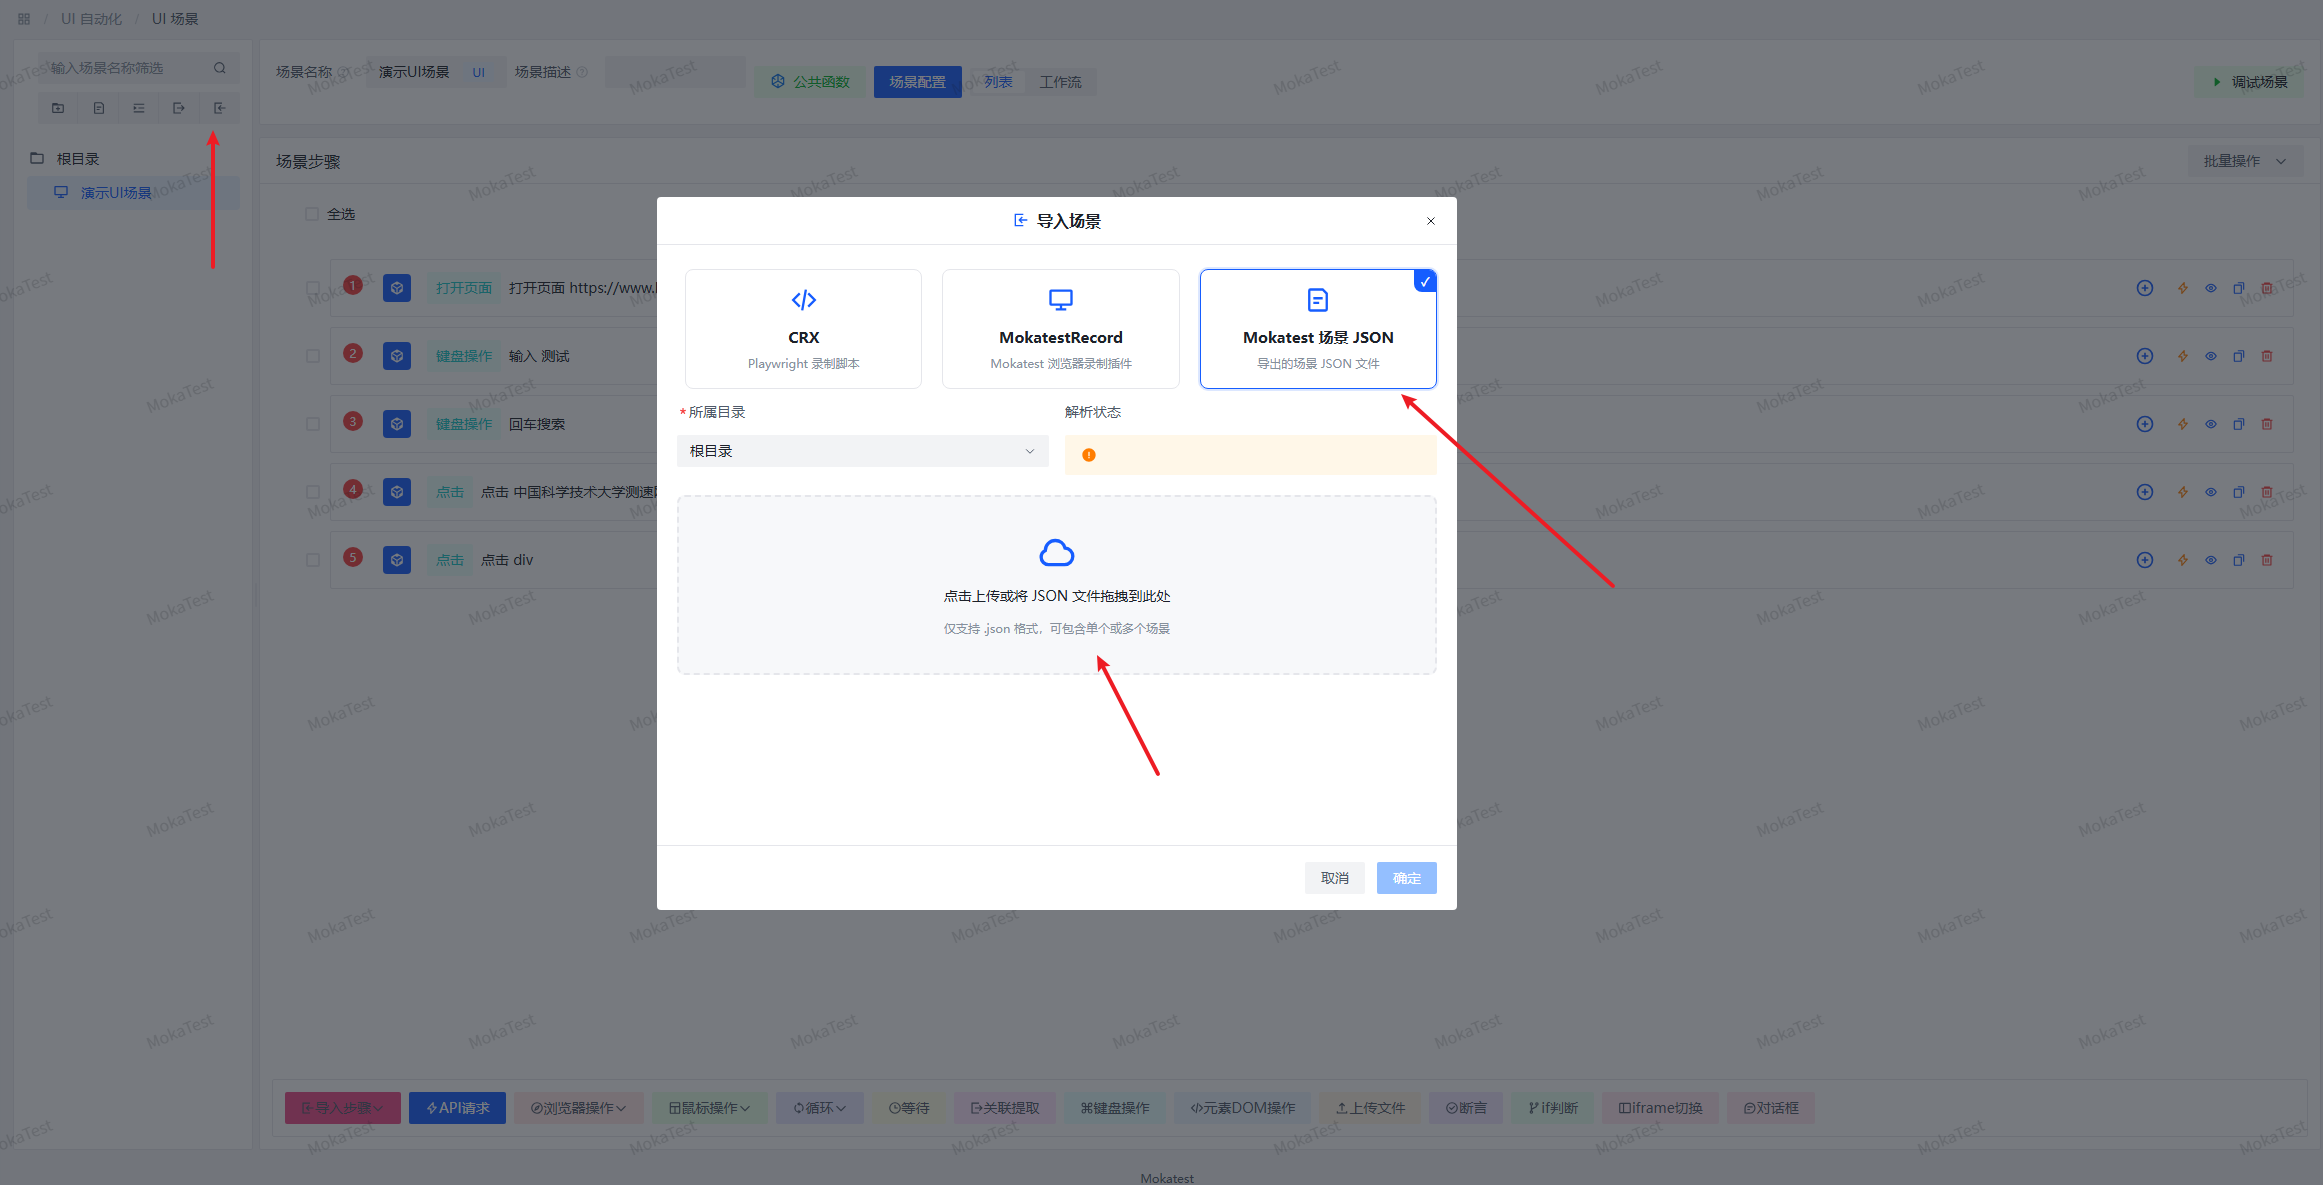Check the checkbox for step 2 输入 测试
Image resolution: width=2323 pixels, height=1185 pixels.
313,356
